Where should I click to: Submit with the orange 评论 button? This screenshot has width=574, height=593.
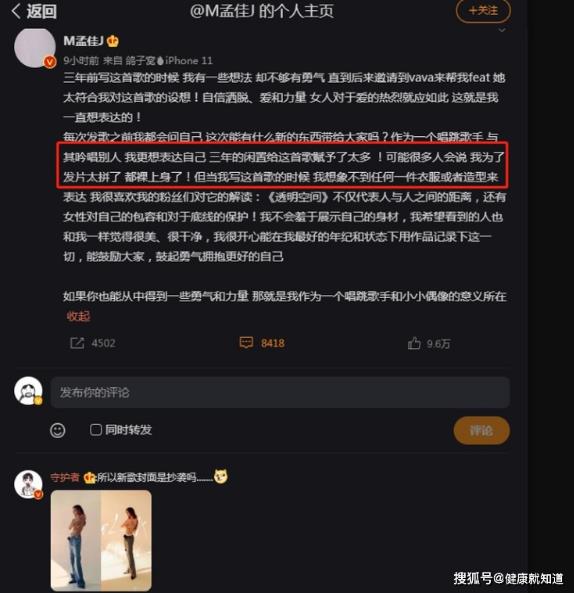(x=481, y=430)
